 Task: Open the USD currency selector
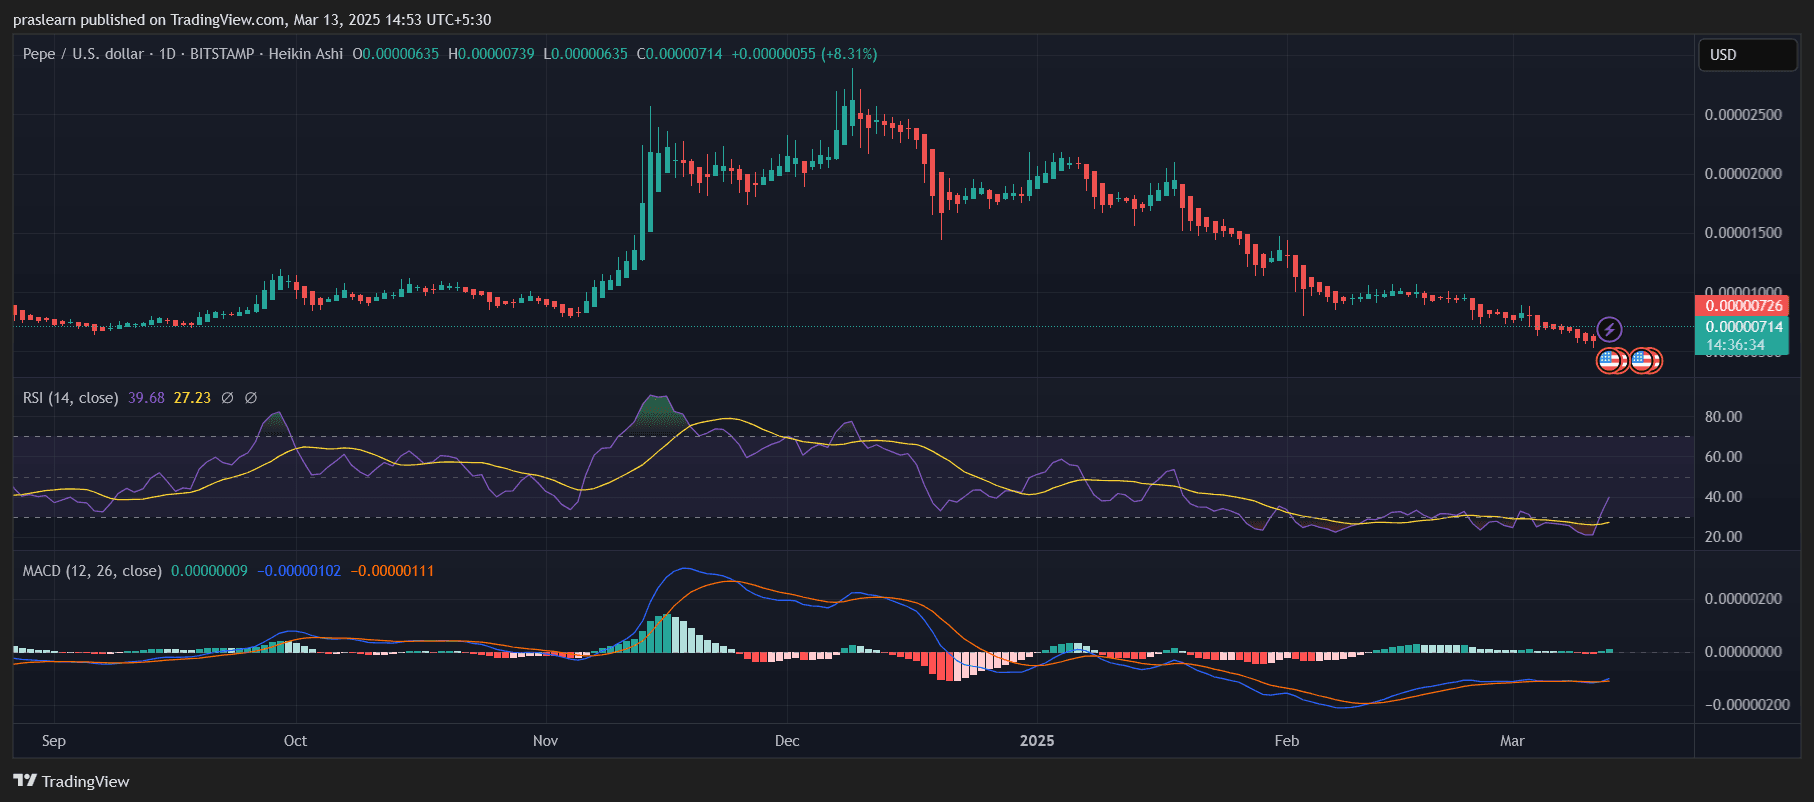tap(1747, 55)
